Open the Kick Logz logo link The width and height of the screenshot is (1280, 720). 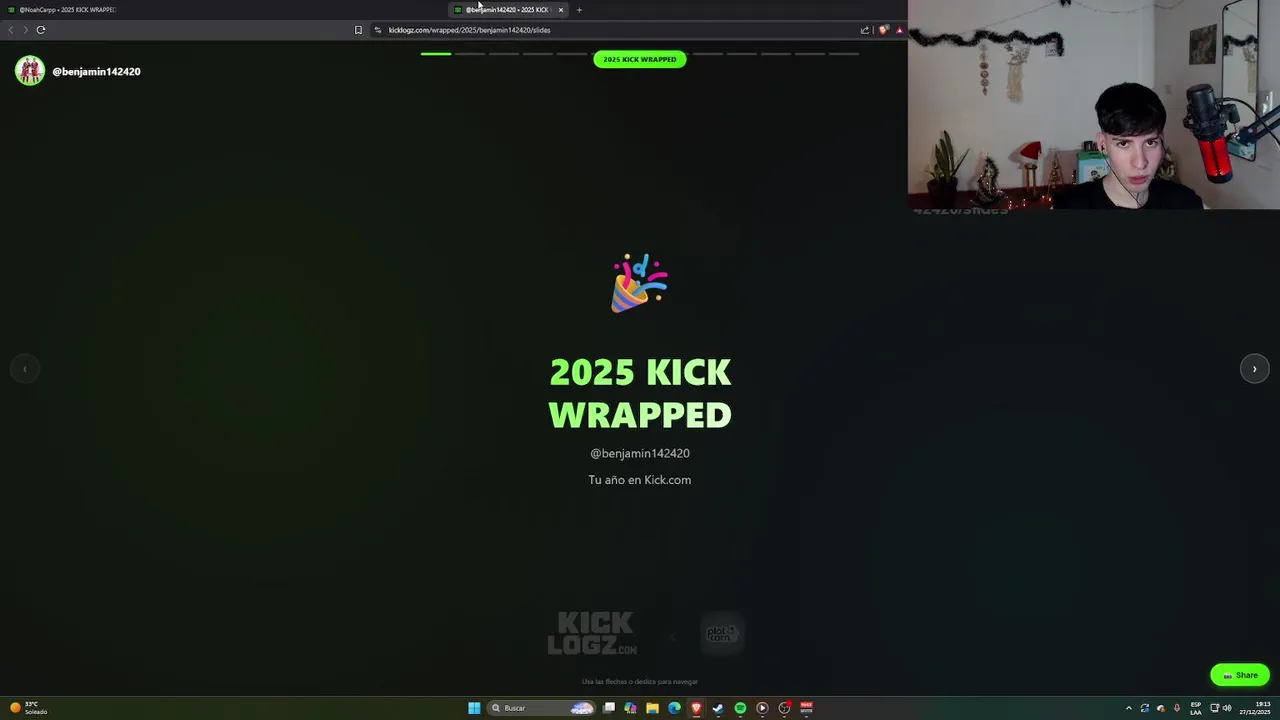pyautogui.click(x=592, y=633)
